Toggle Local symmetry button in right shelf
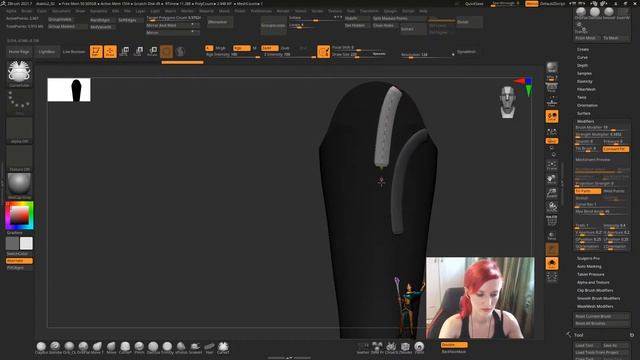The width and height of the screenshot is (640, 360). click(552, 116)
